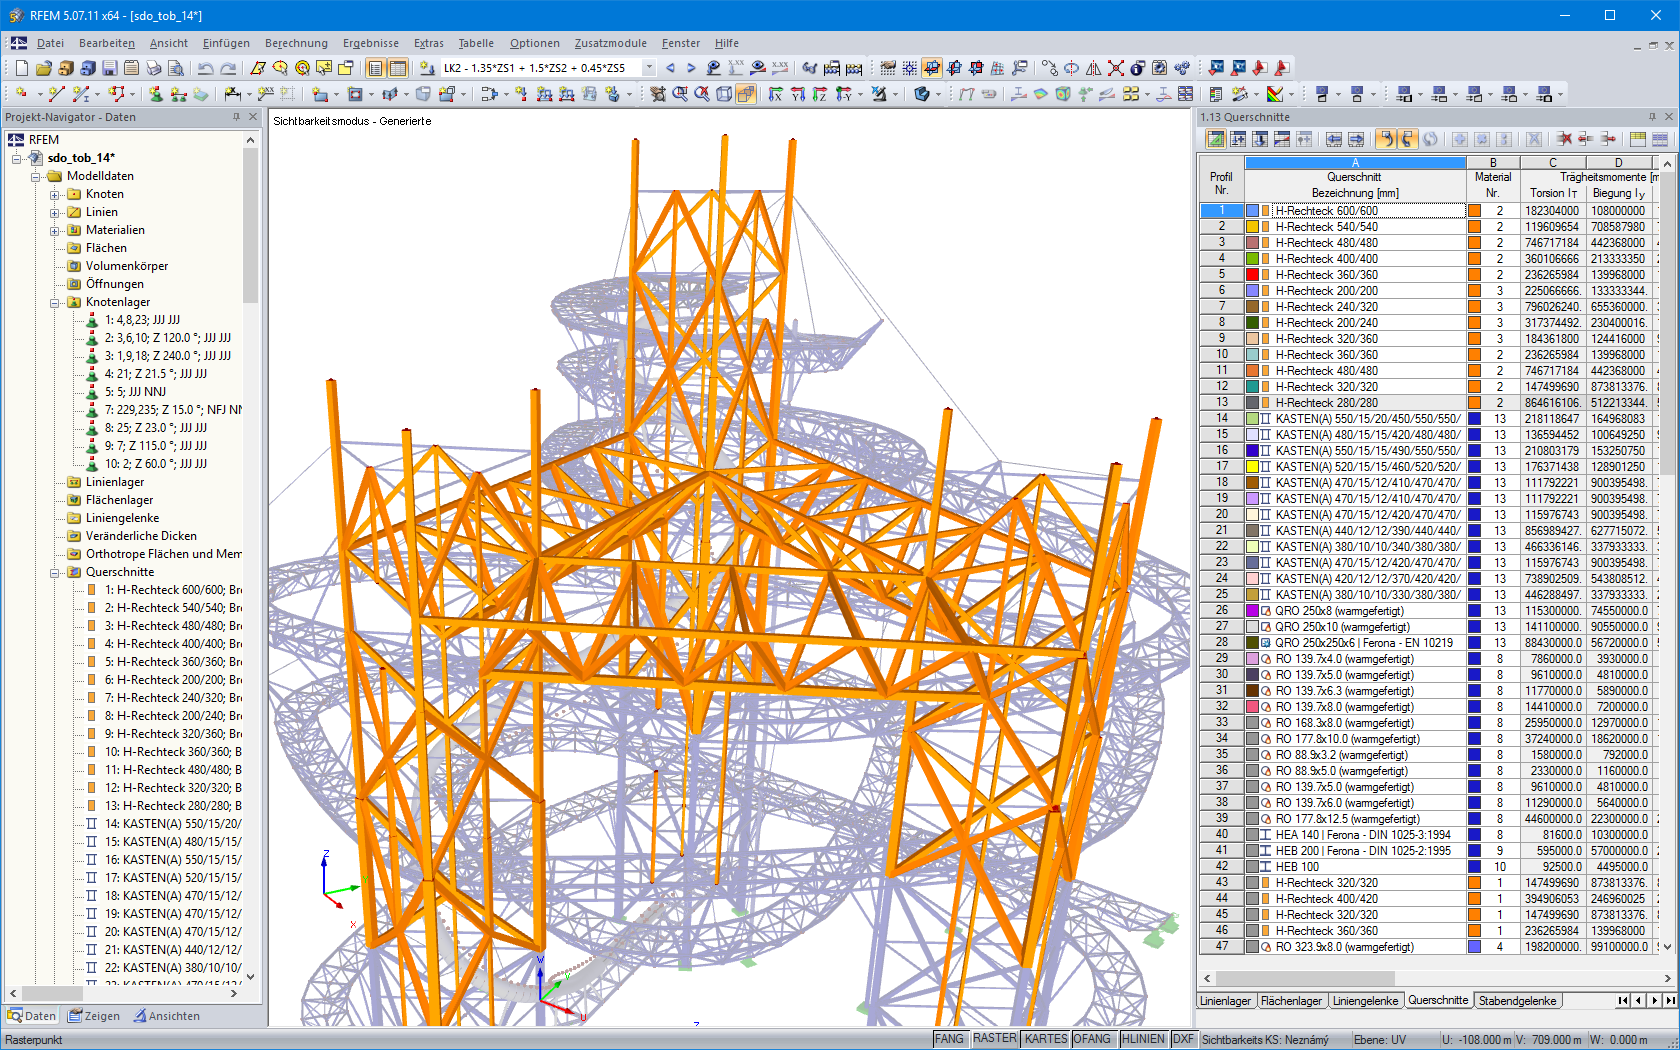This screenshot has width=1680, height=1050.
Task: Click the Liniengelenke tab button below the table
Action: [1365, 1000]
